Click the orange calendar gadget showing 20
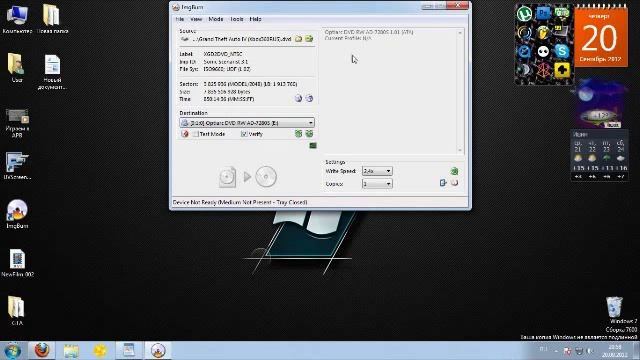The width and height of the screenshot is (640, 360). click(x=601, y=36)
